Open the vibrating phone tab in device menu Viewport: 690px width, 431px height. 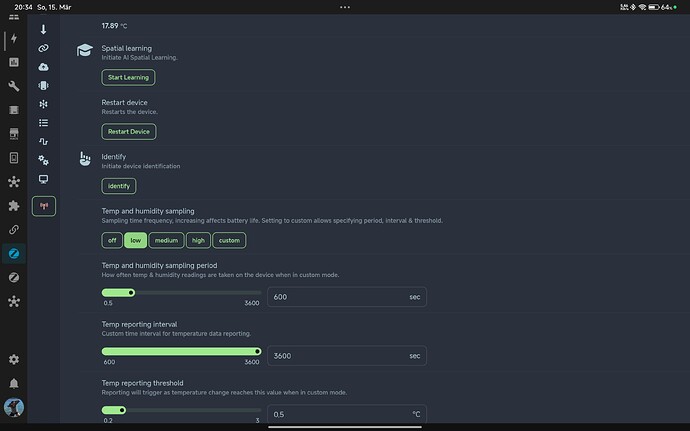pos(44,85)
